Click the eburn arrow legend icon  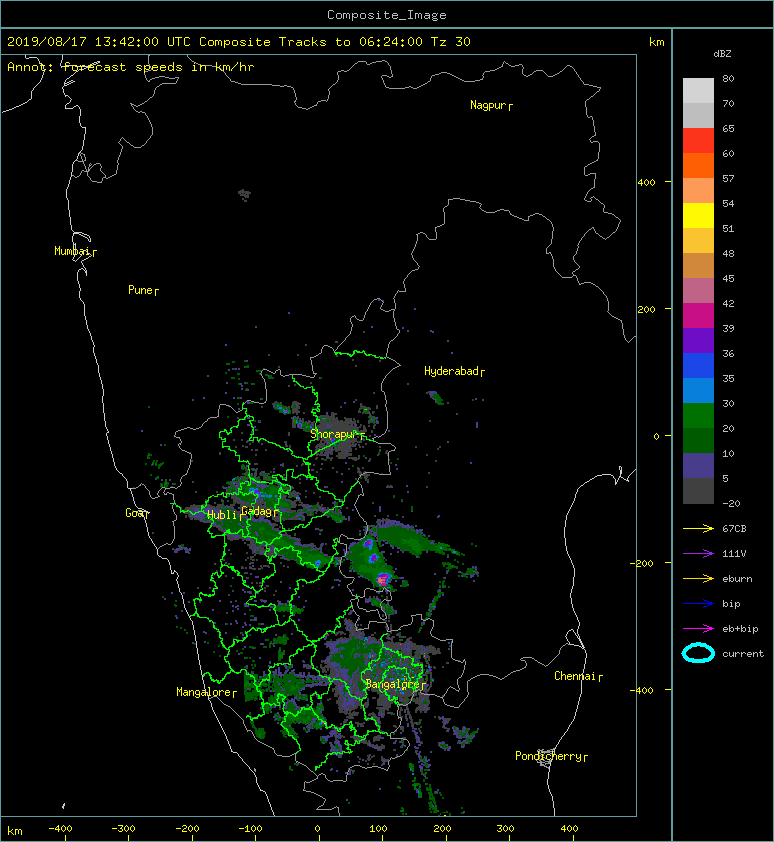[698, 579]
